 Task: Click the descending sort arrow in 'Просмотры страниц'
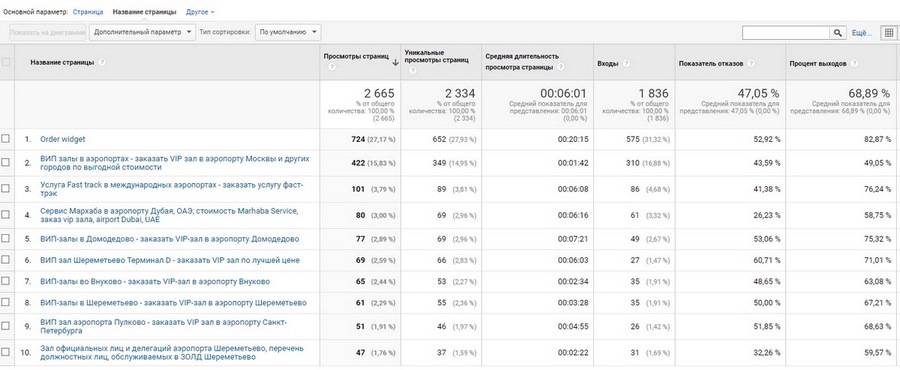(395, 63)
